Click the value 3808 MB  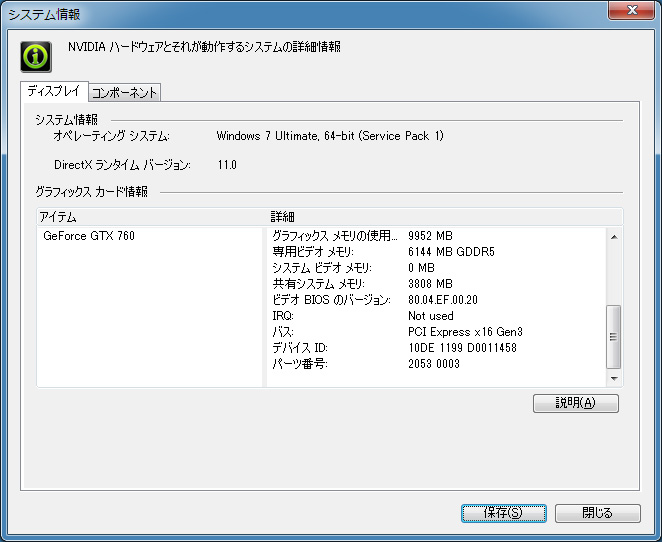click(x=430, y=284)
